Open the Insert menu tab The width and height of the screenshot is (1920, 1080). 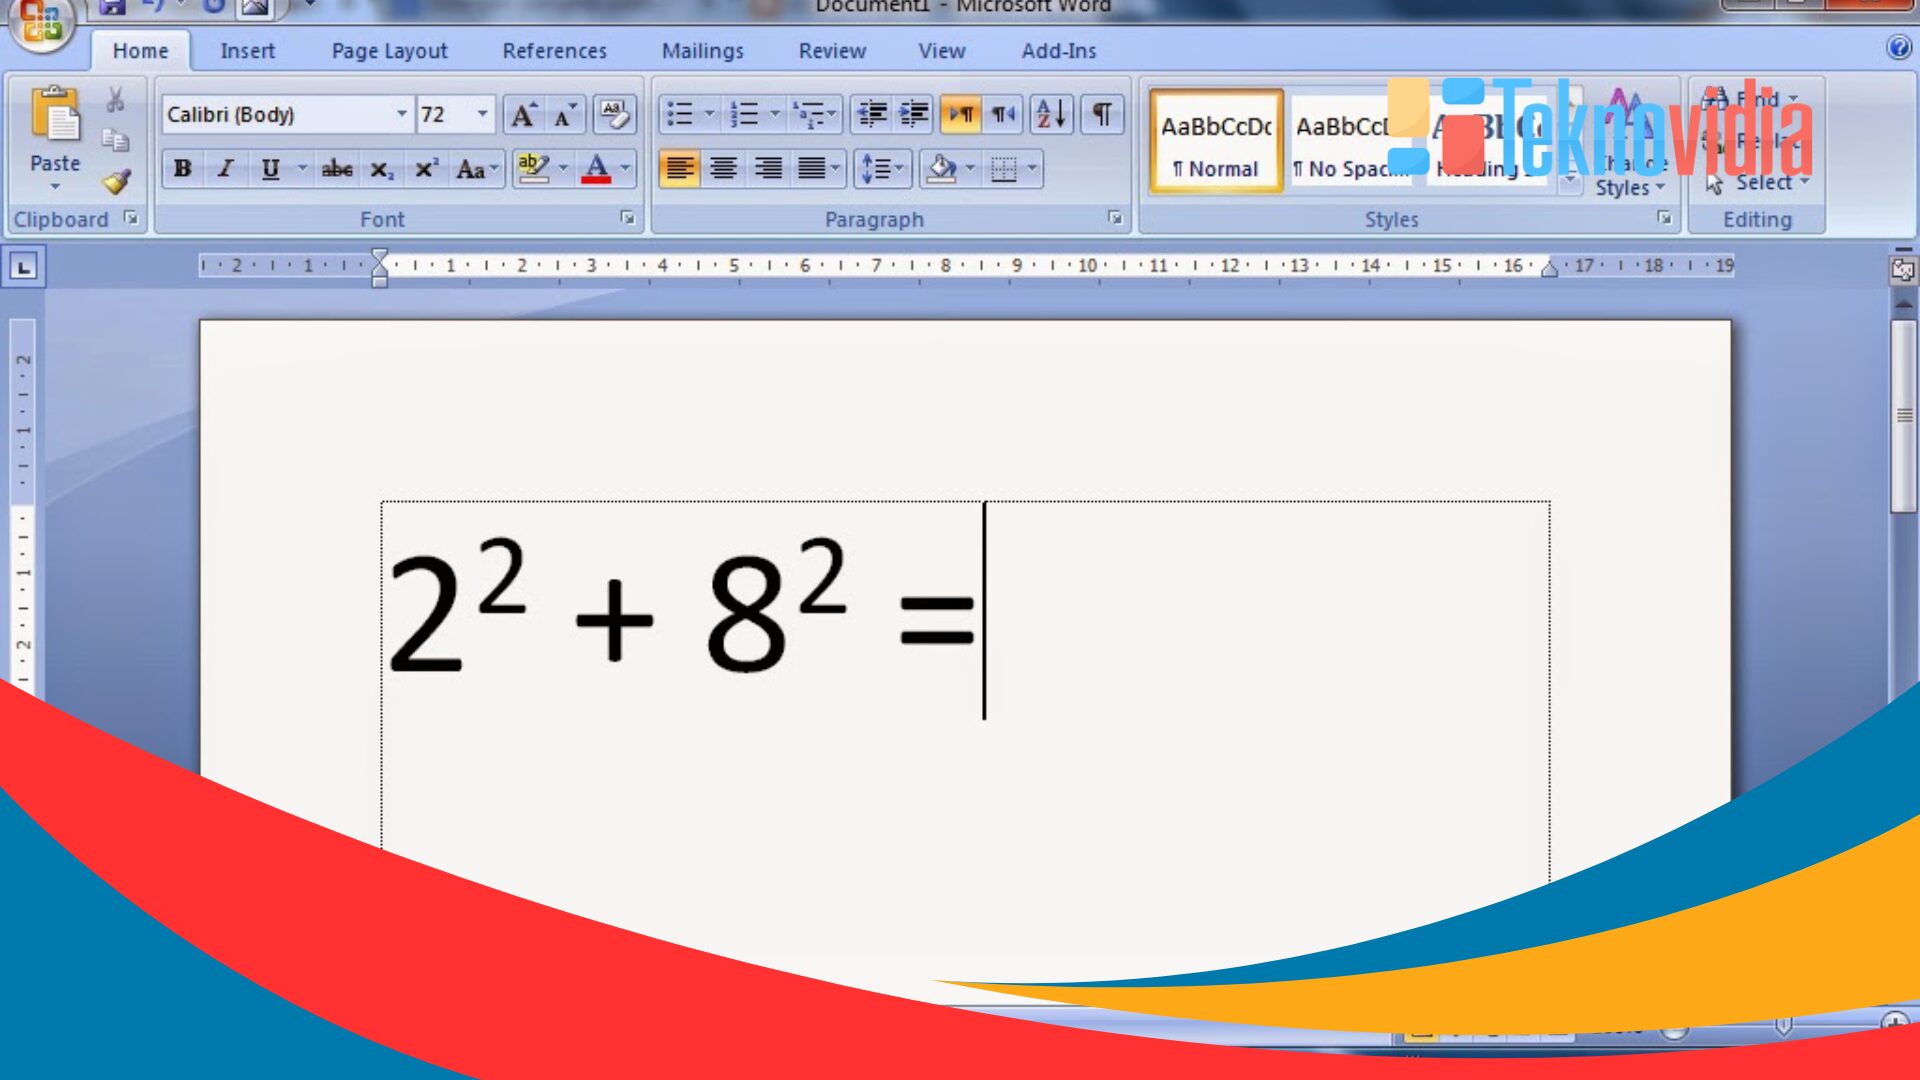coord(247,50)
